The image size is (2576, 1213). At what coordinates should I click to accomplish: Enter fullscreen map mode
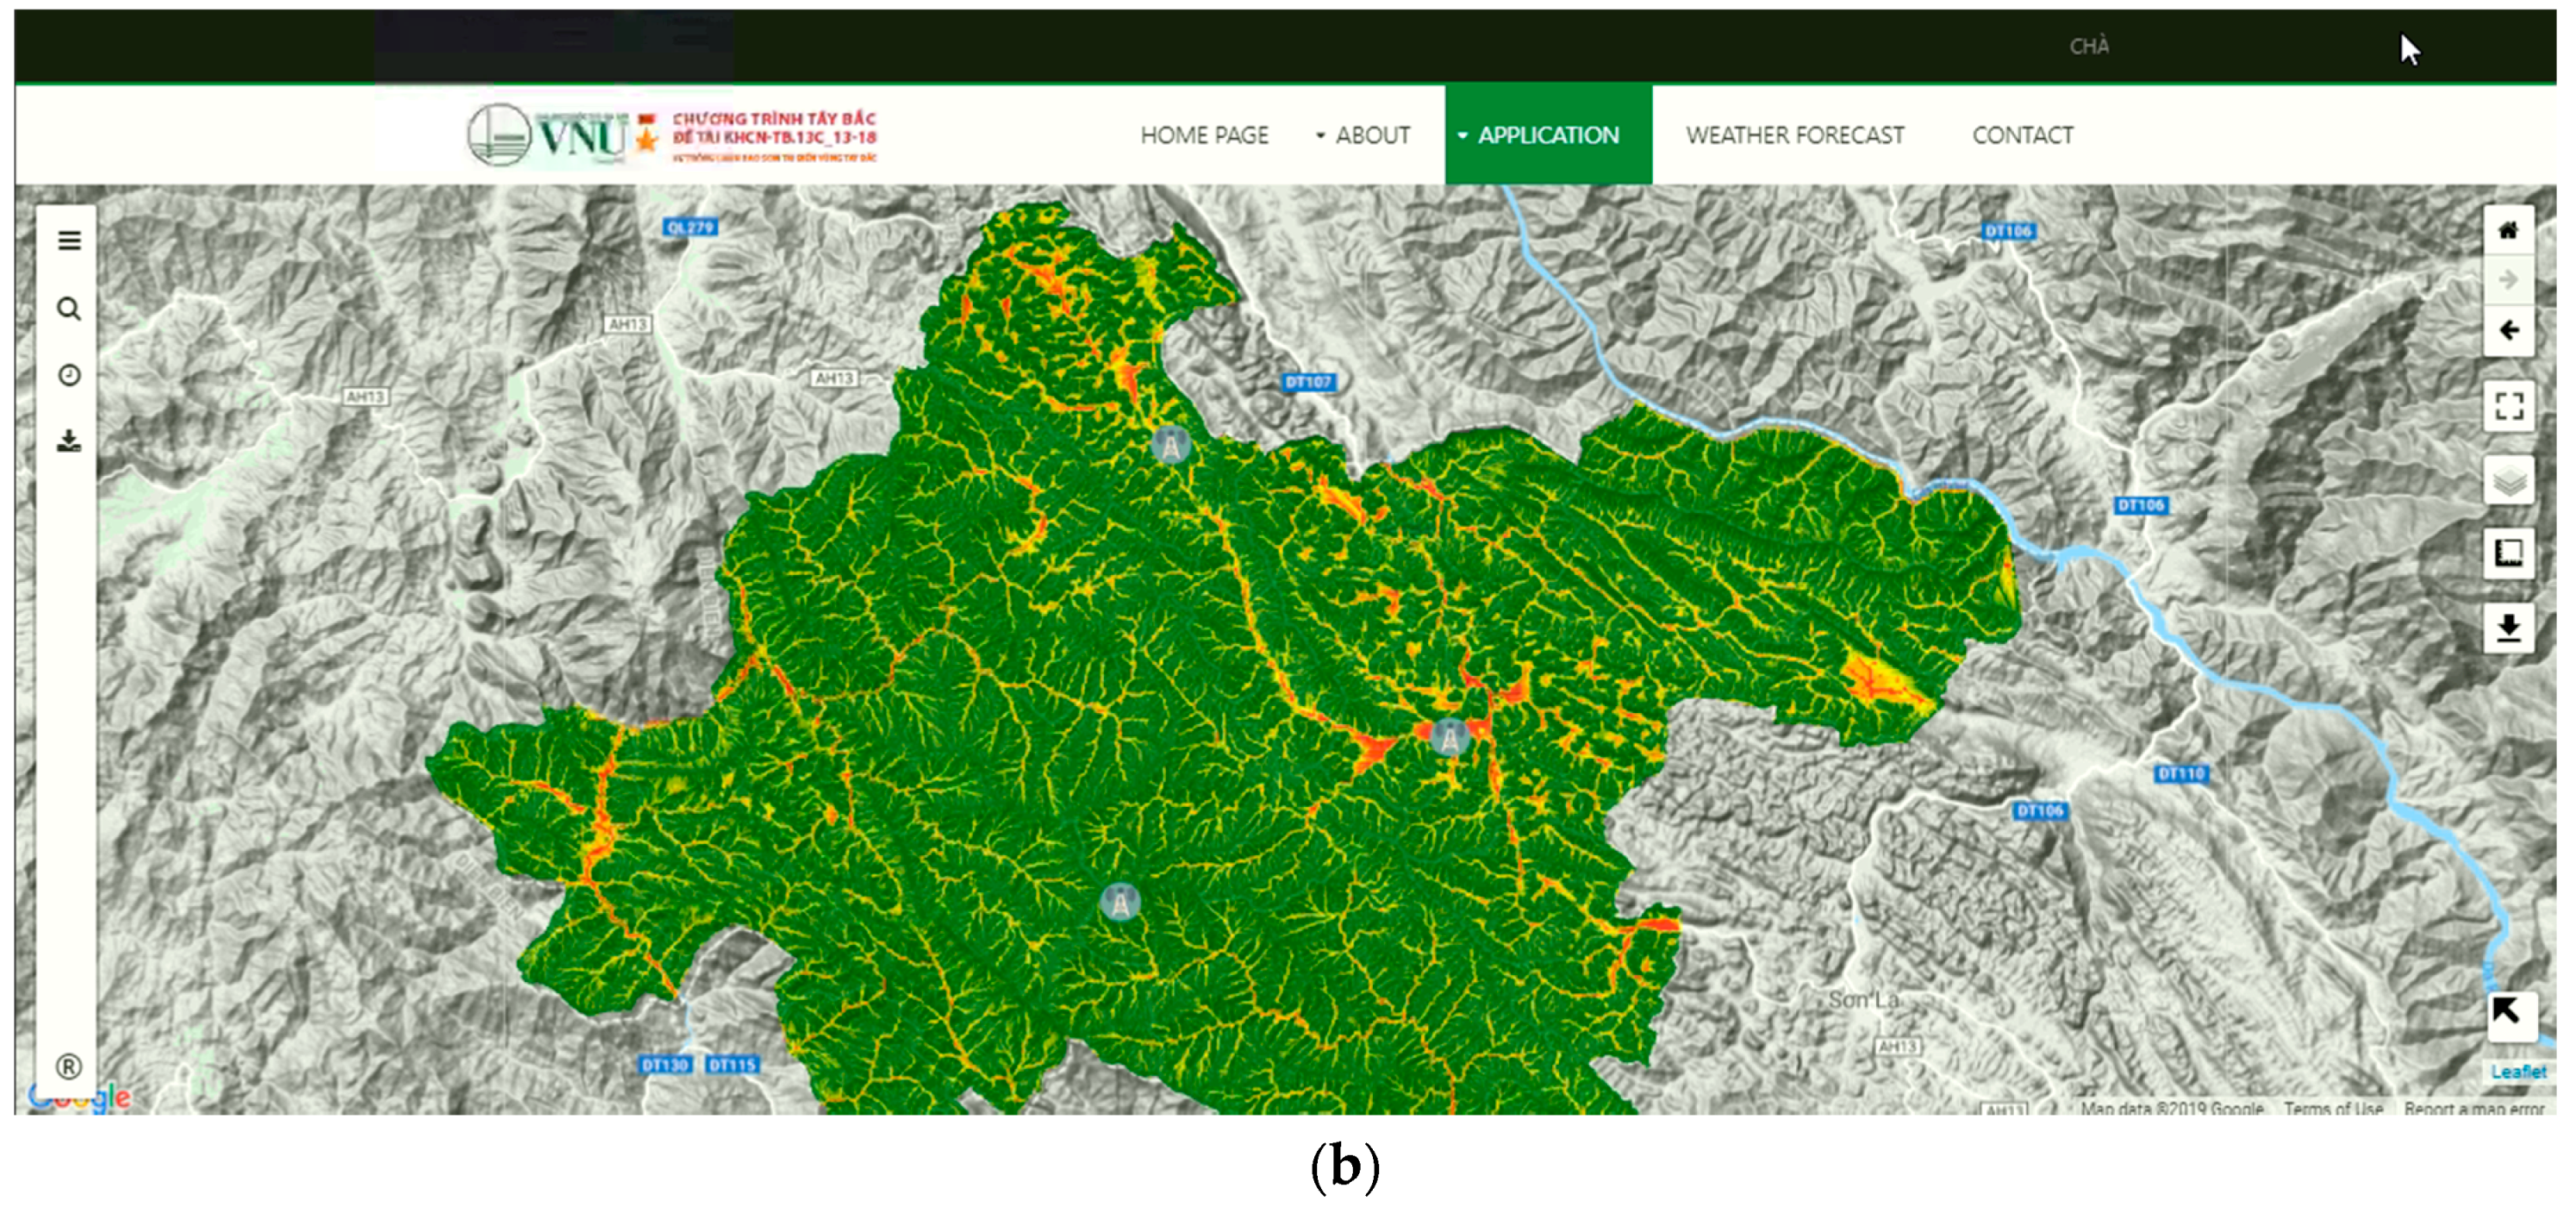(2507, 406)
